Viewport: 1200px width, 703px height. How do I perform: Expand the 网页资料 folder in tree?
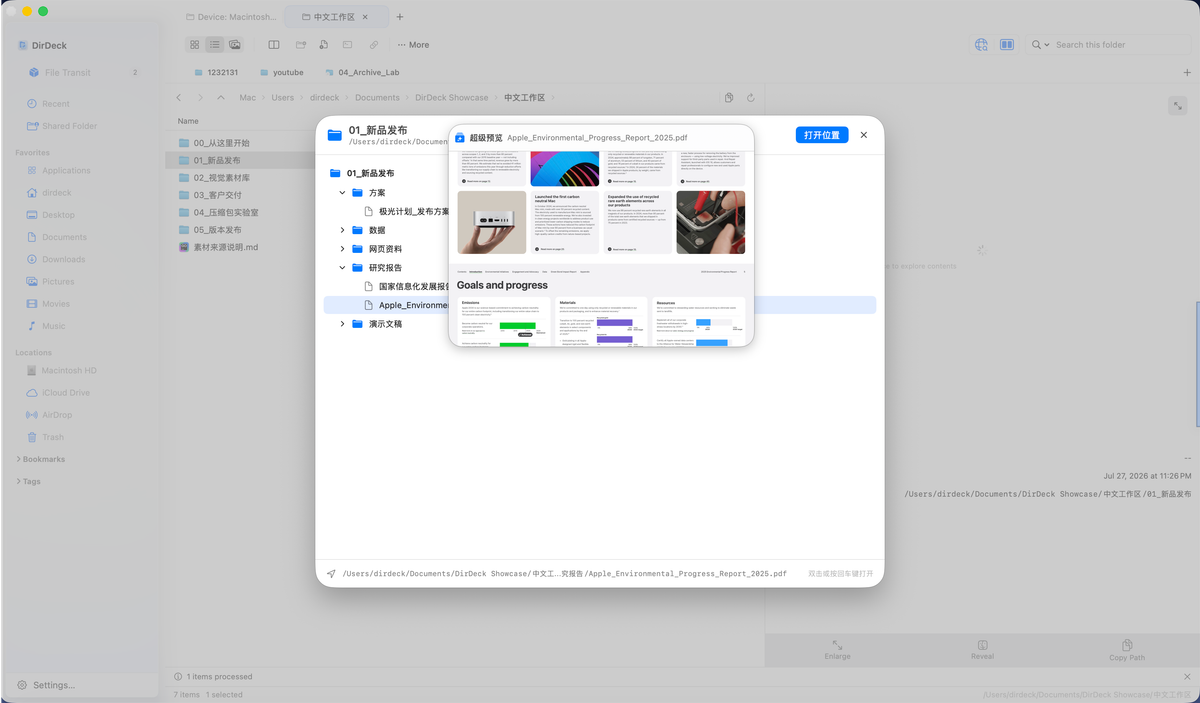[343, 249]
